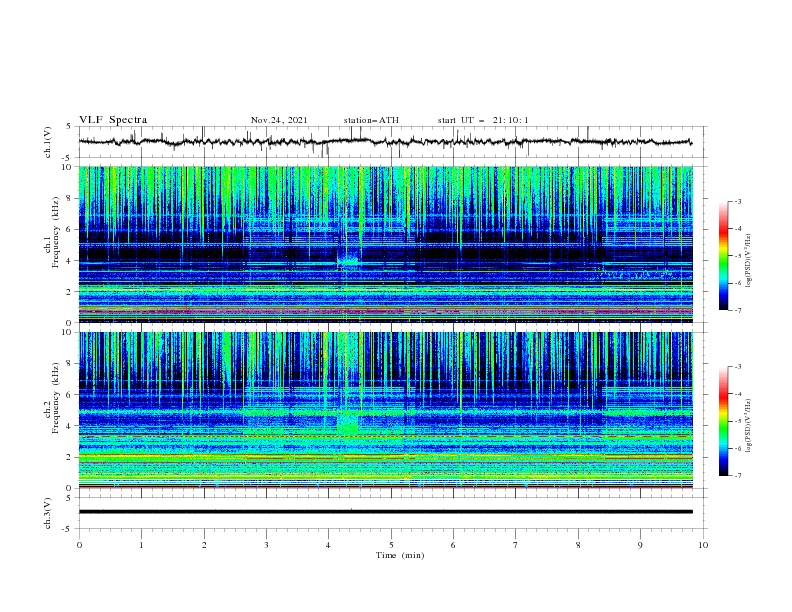Click the "Time (min)" axis label
Viewport: 792px width, 612px height.
400,555
